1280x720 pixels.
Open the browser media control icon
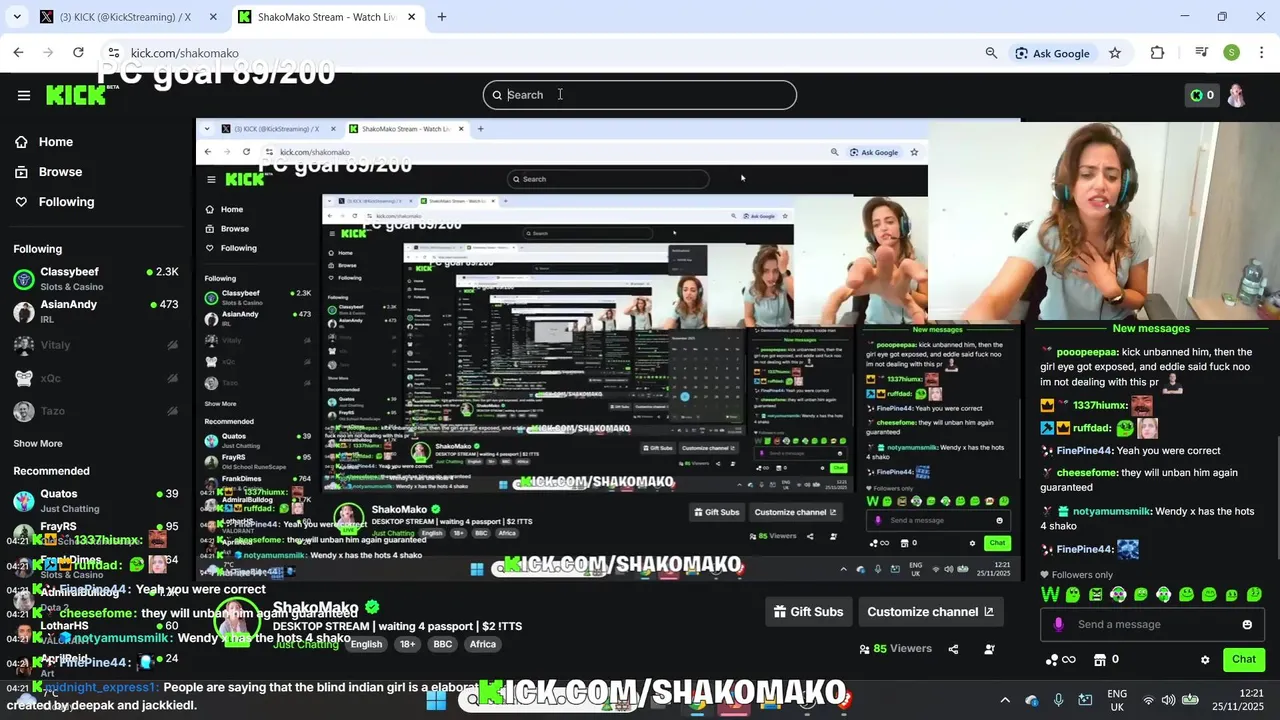click(x=1201, y=53)
